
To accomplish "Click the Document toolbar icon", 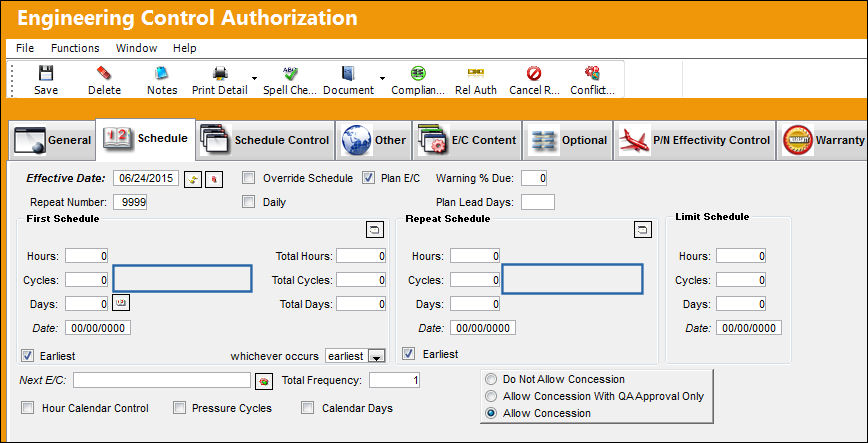I will click(x=348, y=73).
